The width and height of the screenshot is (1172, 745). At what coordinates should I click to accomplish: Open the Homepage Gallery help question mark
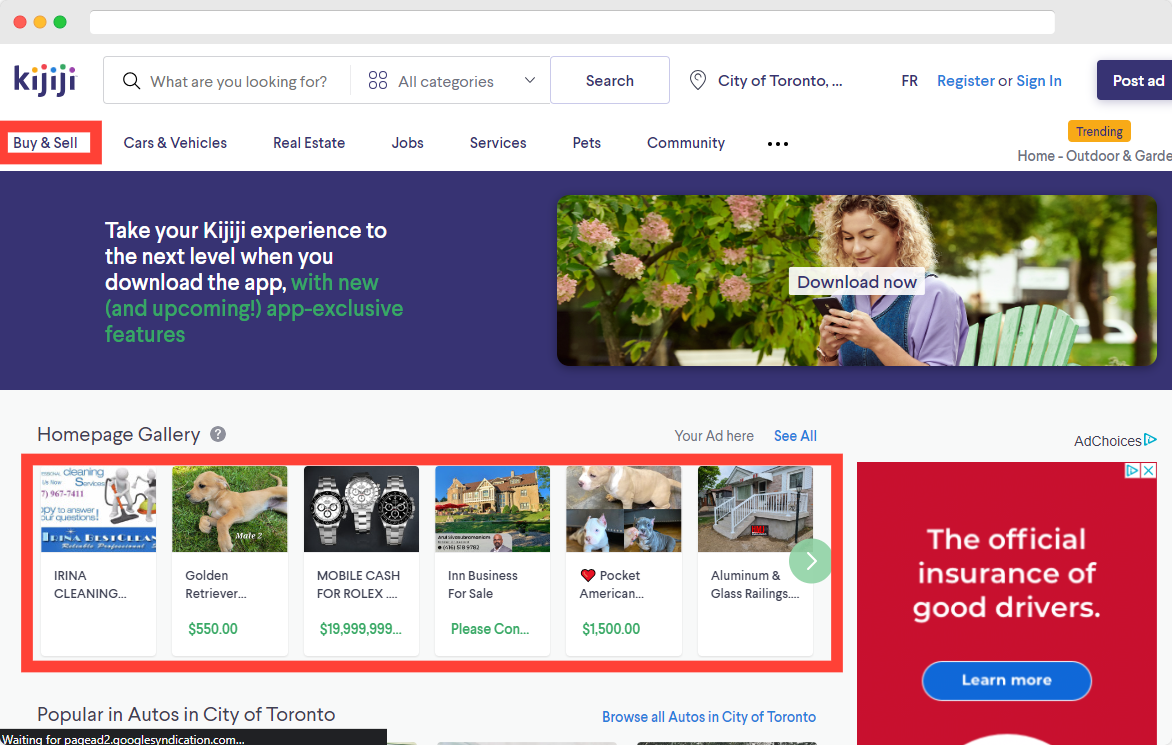(217, 434)
